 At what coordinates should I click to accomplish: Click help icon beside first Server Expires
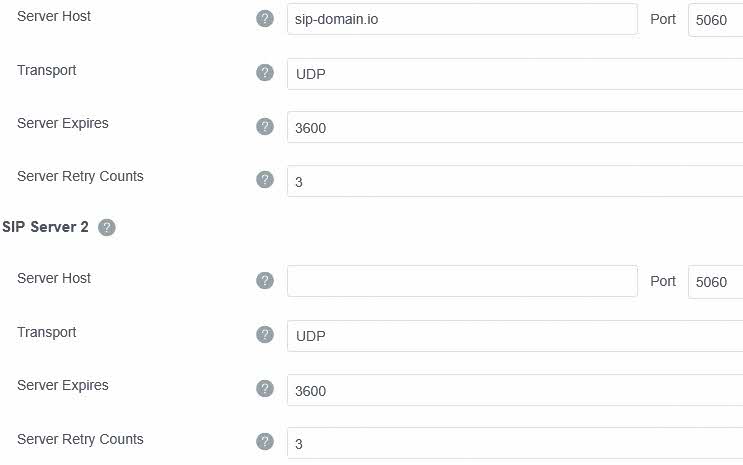coord(265,126)
